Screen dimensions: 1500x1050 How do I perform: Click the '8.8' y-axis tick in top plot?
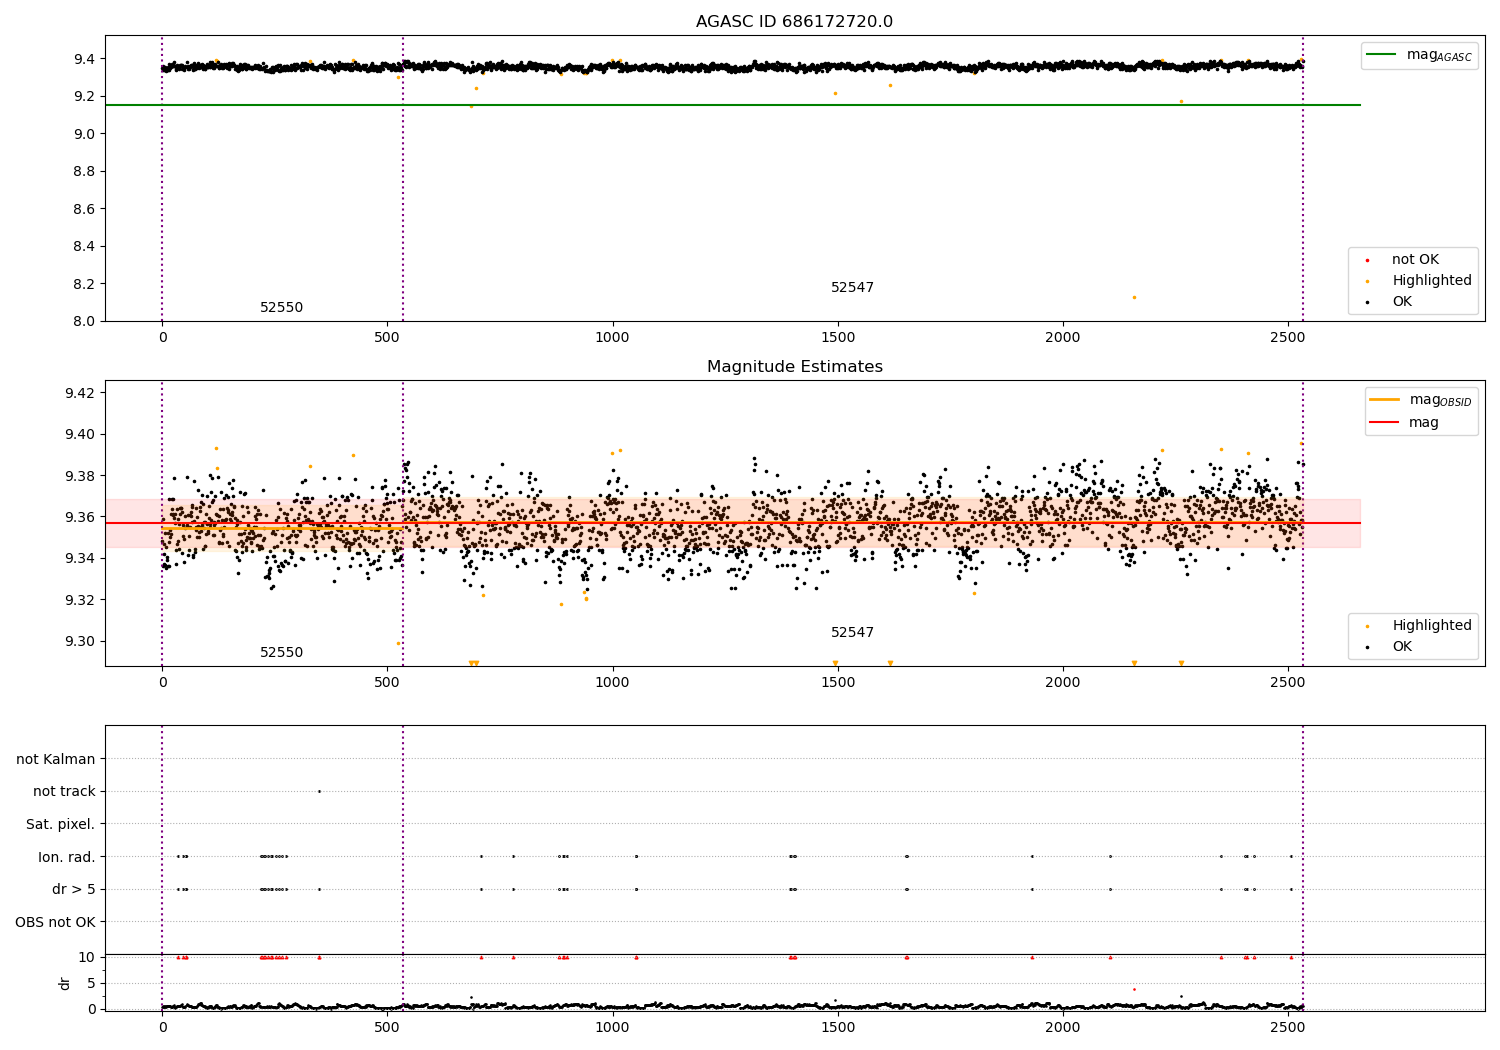pyautogui.click(x=84, y=172)
